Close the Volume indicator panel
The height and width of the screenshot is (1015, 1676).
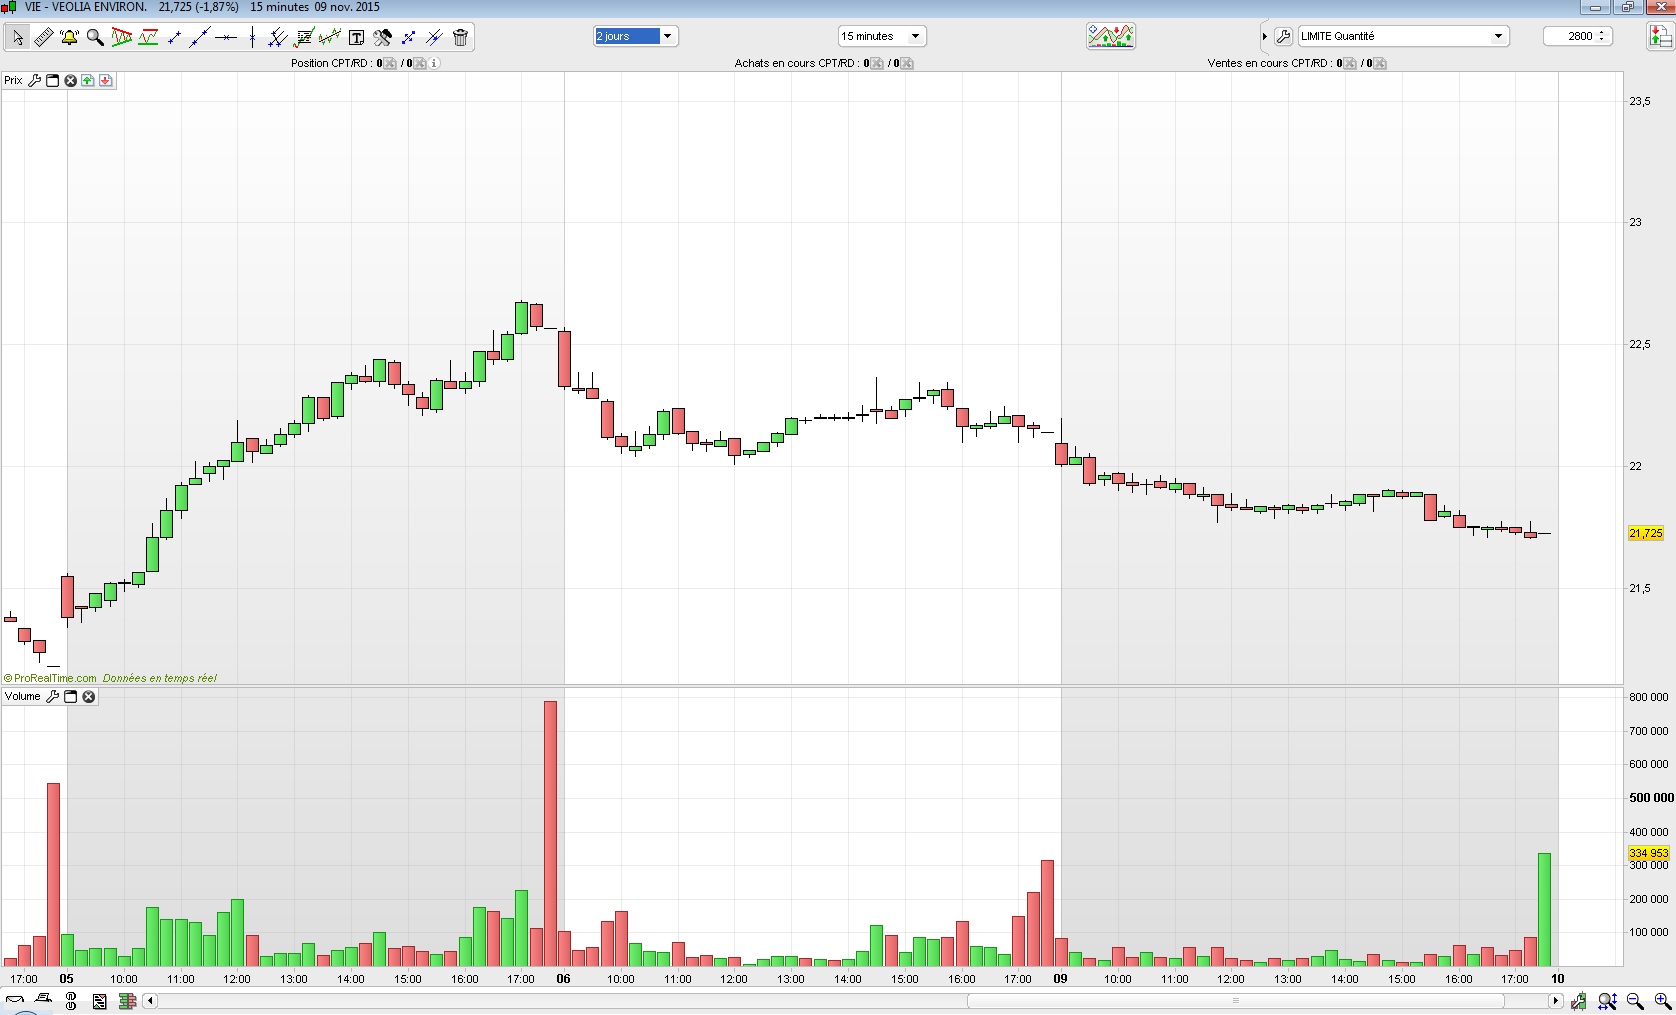(x=89, y=696)
